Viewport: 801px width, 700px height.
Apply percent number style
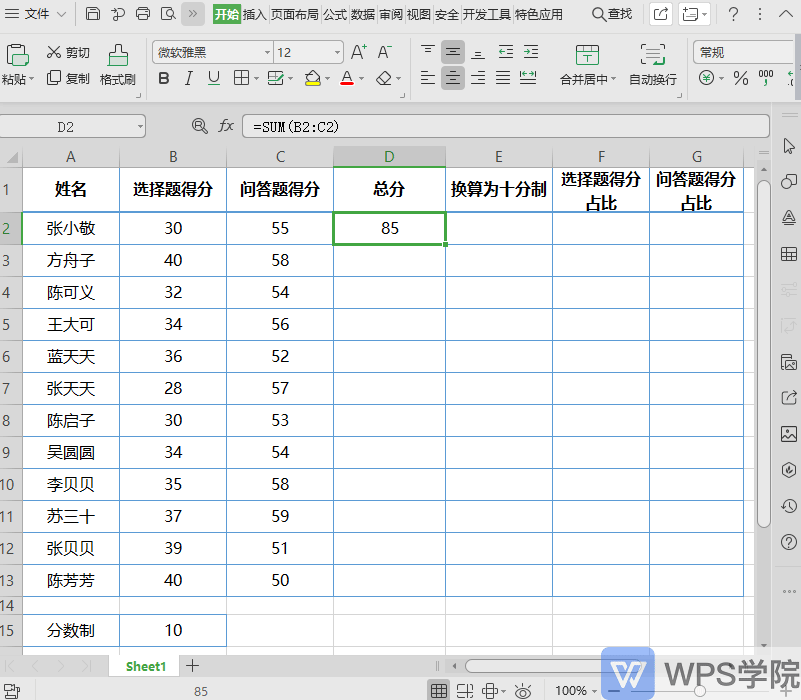point(742,75)
